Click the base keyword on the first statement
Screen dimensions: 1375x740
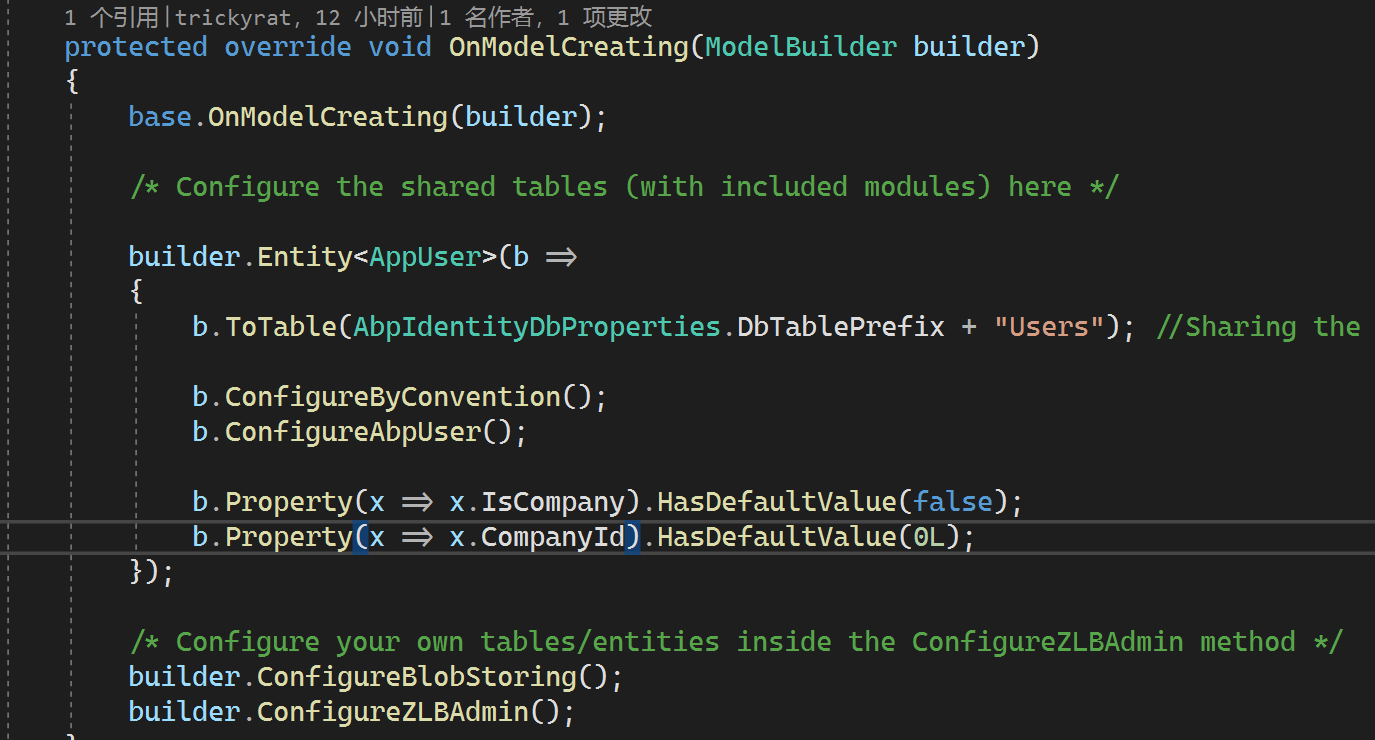[x=159, y=116]
